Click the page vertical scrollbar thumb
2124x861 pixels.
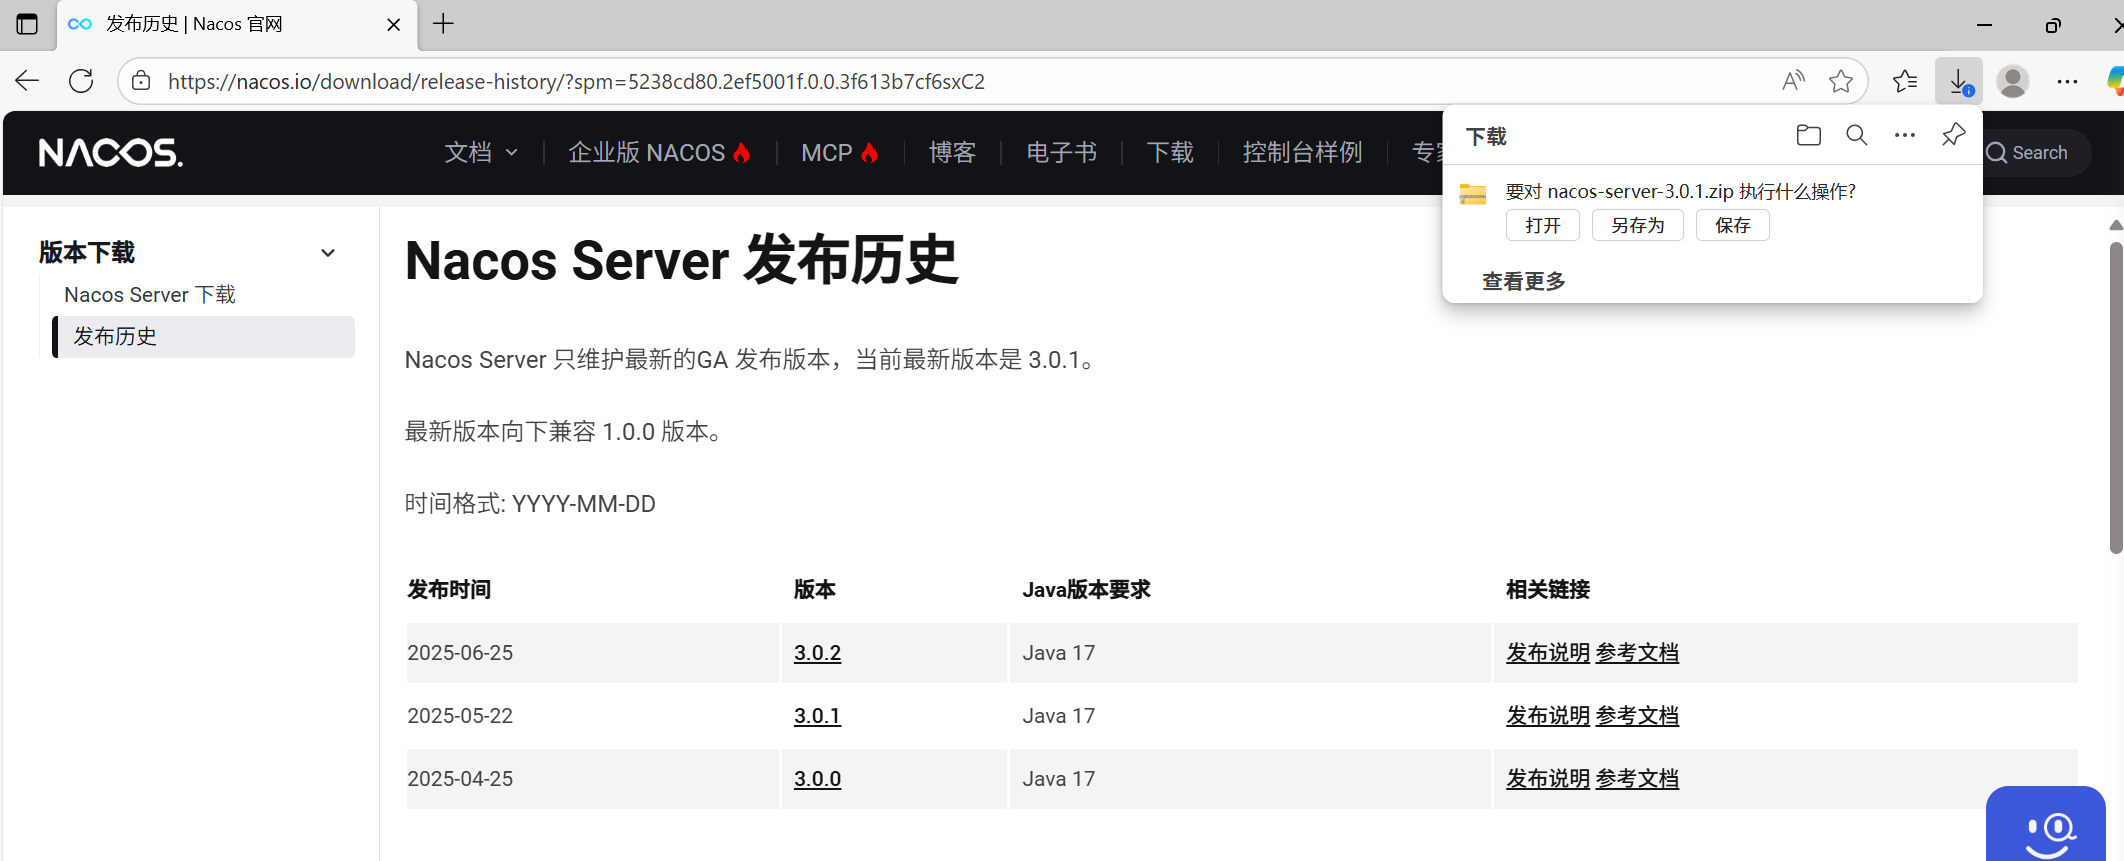click(x=2116, y=398)
